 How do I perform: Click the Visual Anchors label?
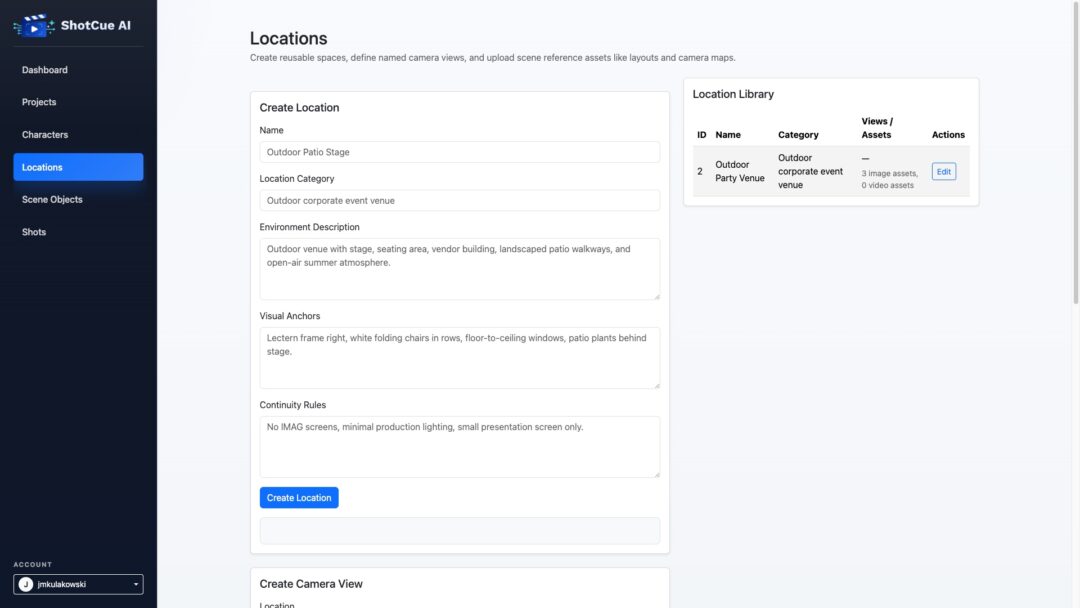(290, 316)
